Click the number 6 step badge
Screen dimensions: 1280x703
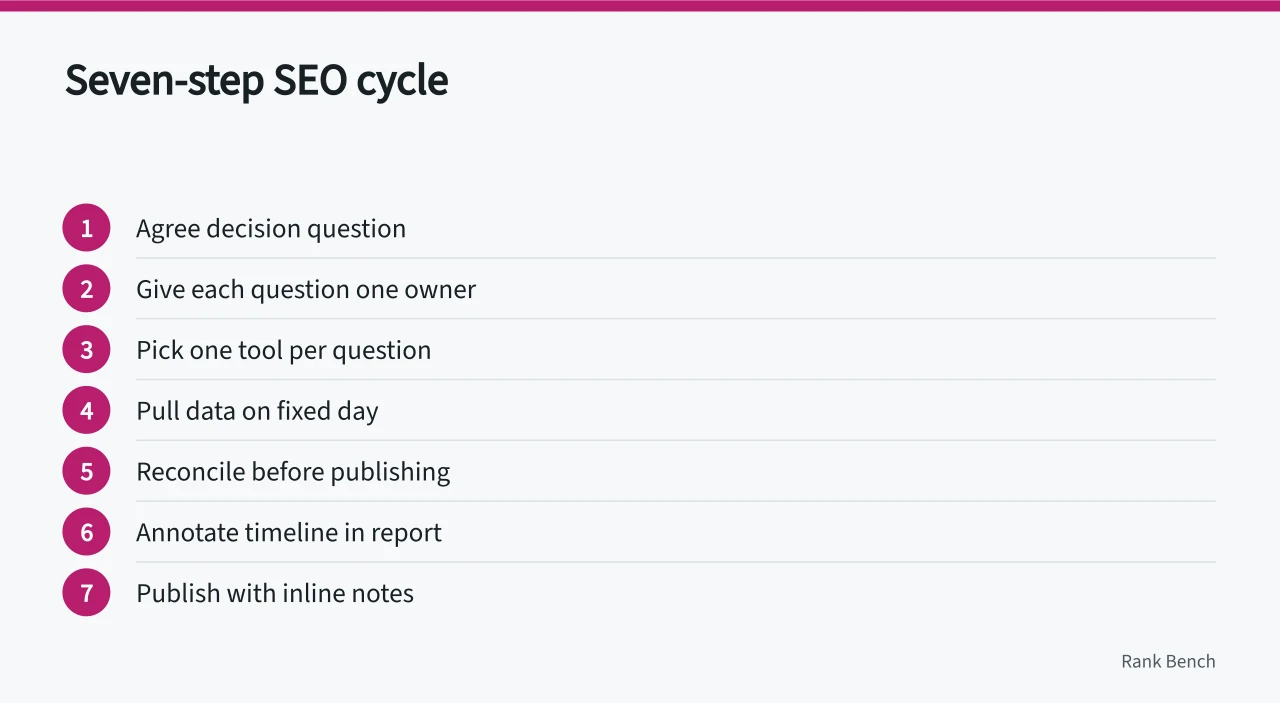[86, 532]
